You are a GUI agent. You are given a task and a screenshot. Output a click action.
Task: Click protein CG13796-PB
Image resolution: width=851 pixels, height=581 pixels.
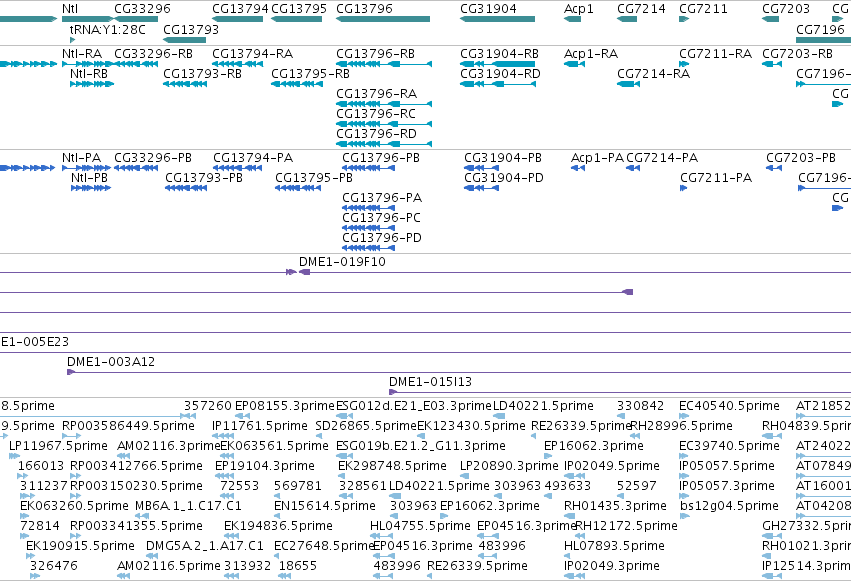coord(368,168)
